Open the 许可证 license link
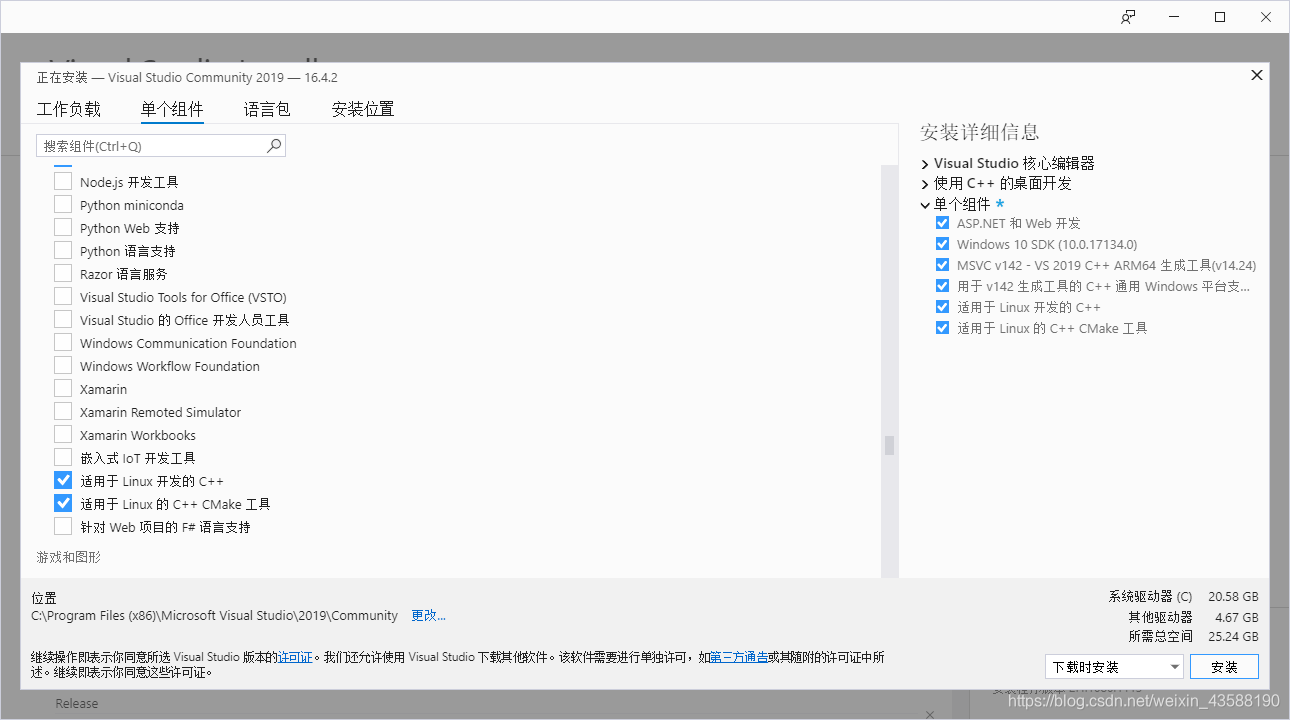This screenshot has height=720, width=1290. coord(295,657)
